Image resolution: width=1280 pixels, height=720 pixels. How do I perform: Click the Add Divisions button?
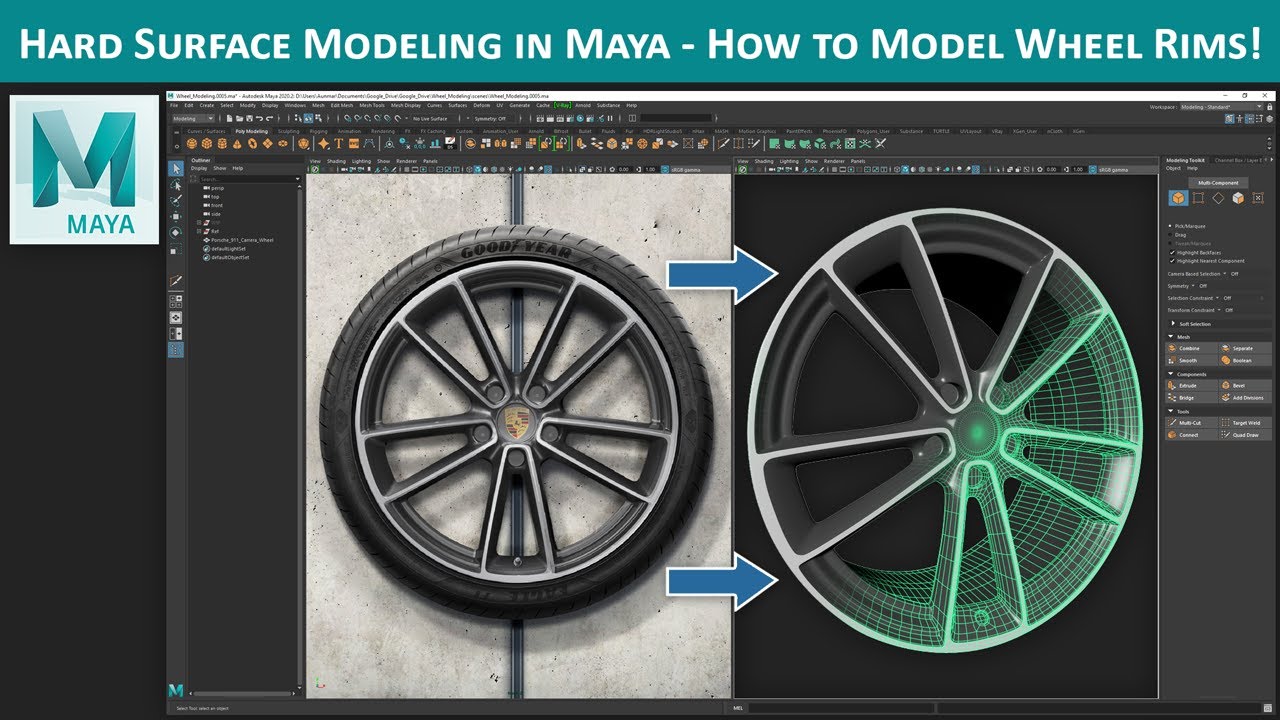[1246, 397]
